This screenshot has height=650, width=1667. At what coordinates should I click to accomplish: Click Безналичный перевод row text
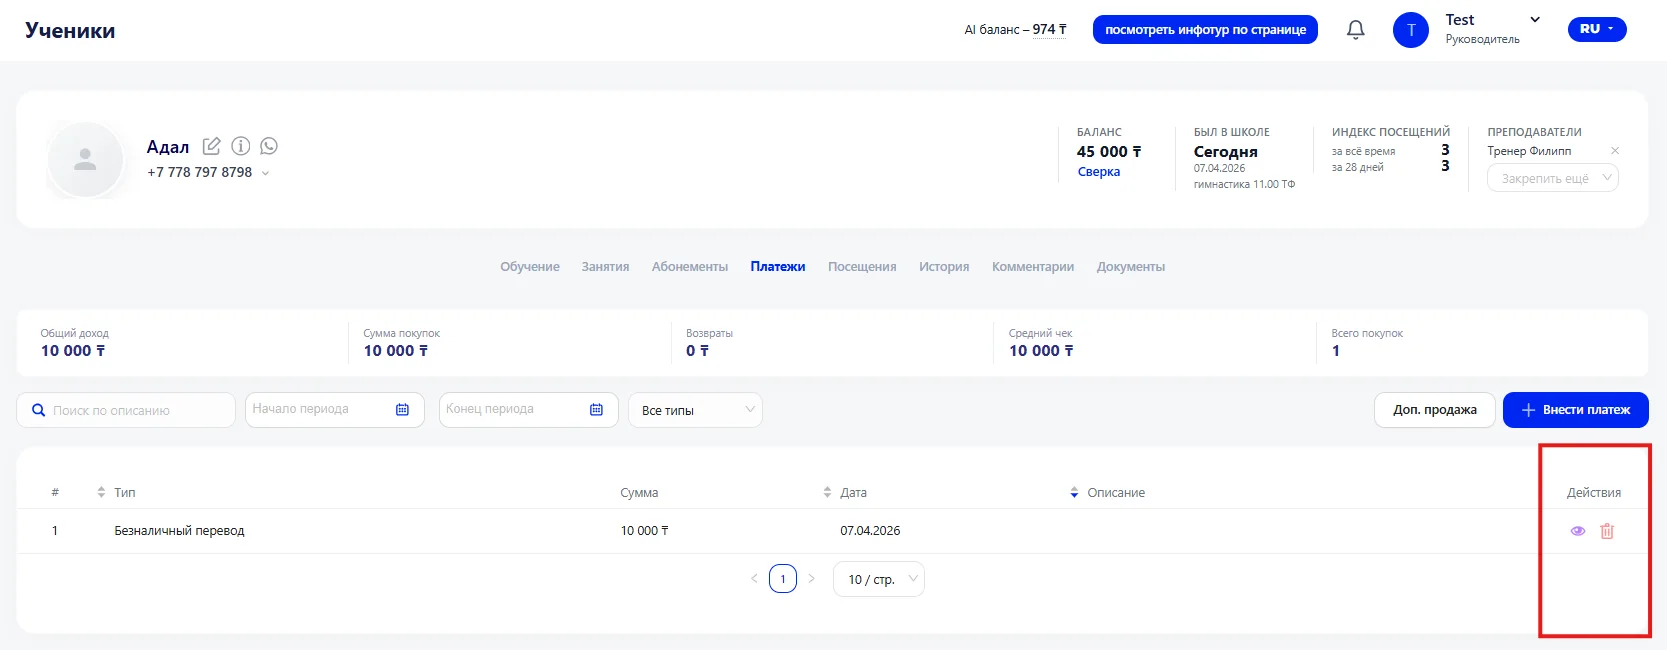coord(179,531)
